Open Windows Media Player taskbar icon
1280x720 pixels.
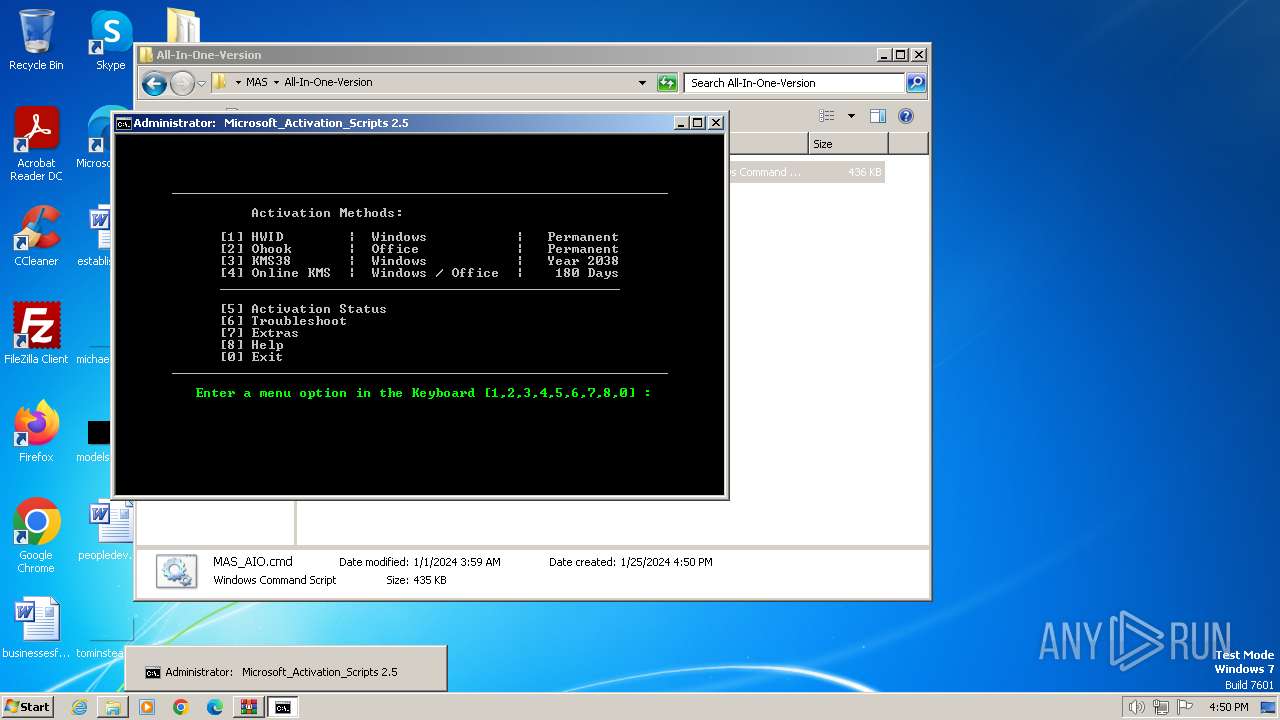[x=147, y=707]
